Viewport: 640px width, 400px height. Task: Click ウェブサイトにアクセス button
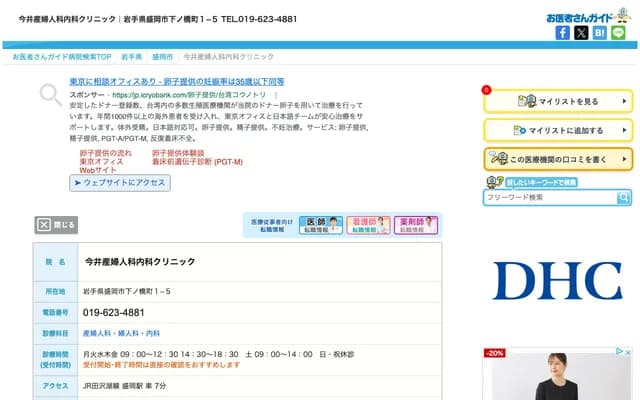[x=120, y=183]
